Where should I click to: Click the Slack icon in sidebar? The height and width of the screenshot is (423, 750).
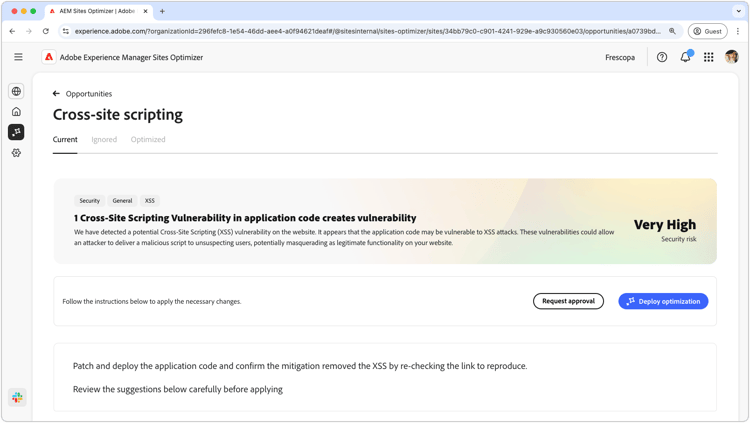pos(17,397)
